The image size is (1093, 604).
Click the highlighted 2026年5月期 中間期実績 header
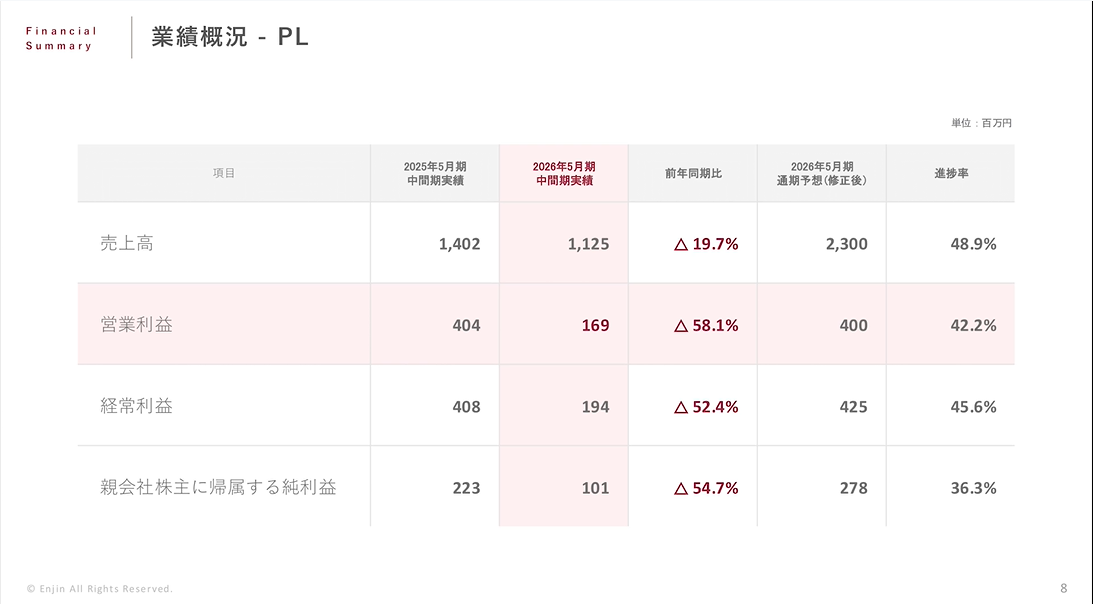[564, 173]
